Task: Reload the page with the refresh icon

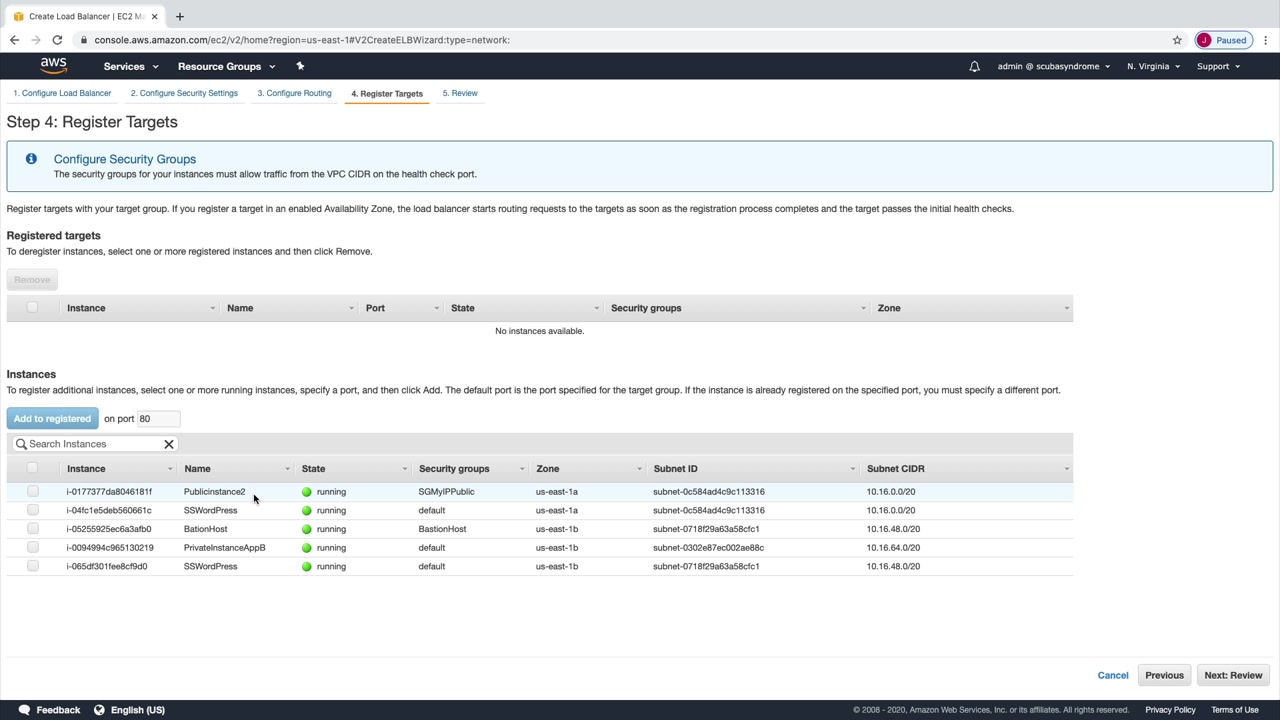Action: coord(57,40)
